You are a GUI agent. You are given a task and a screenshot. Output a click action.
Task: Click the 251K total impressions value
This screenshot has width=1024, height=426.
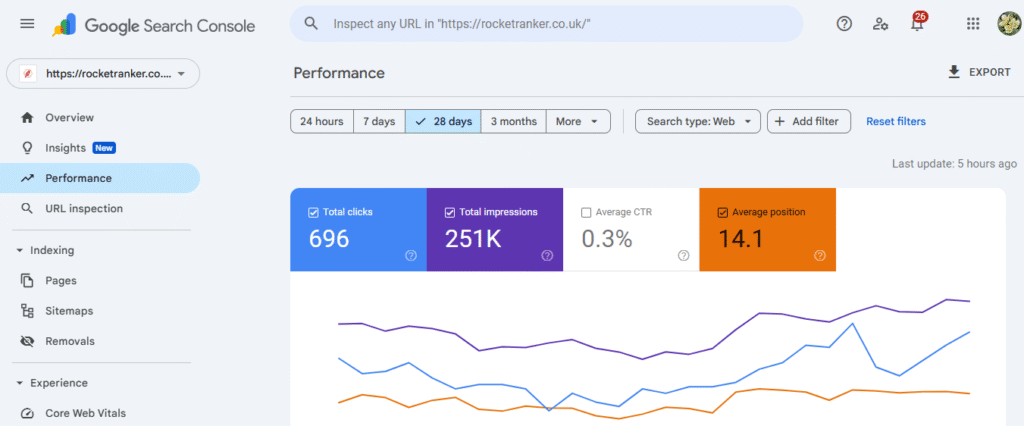473,239
